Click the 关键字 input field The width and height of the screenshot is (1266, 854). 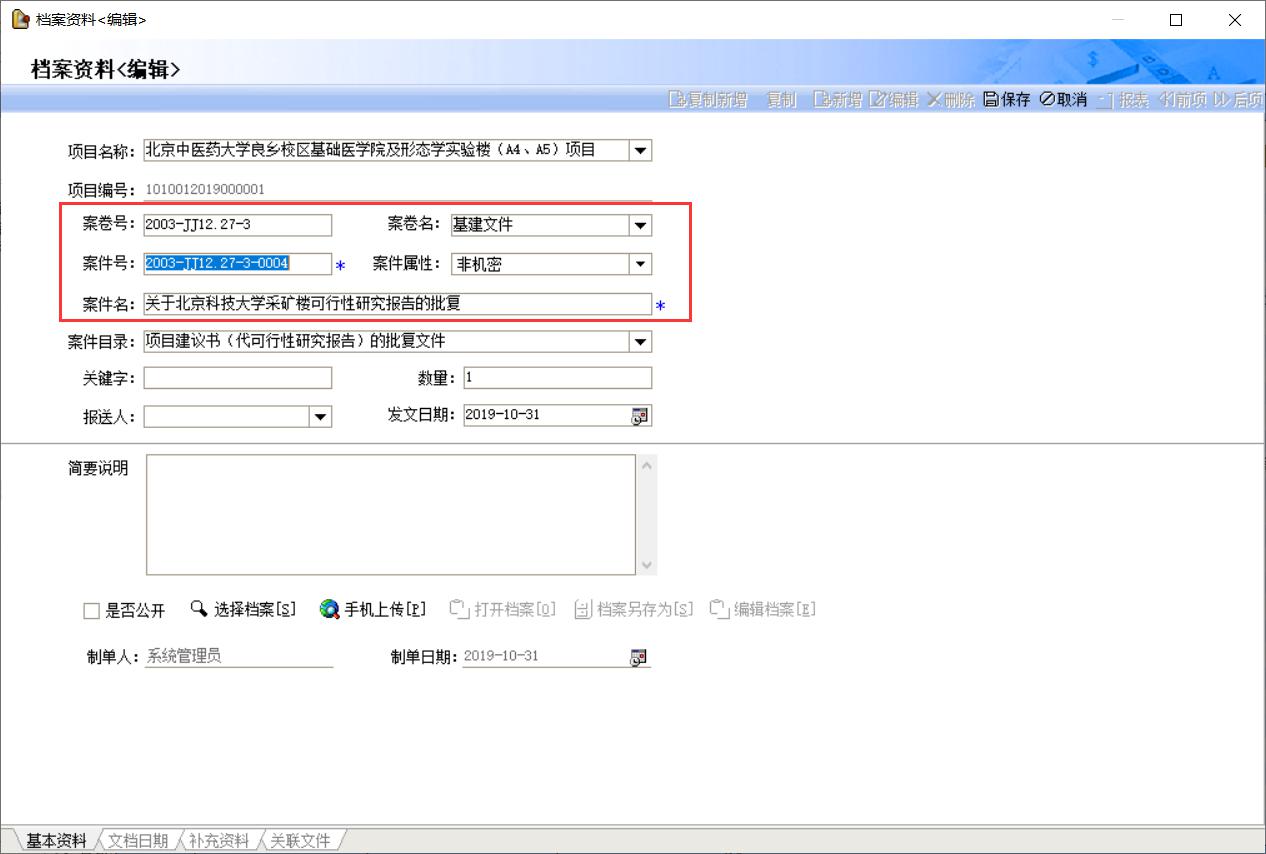point(237,378)
